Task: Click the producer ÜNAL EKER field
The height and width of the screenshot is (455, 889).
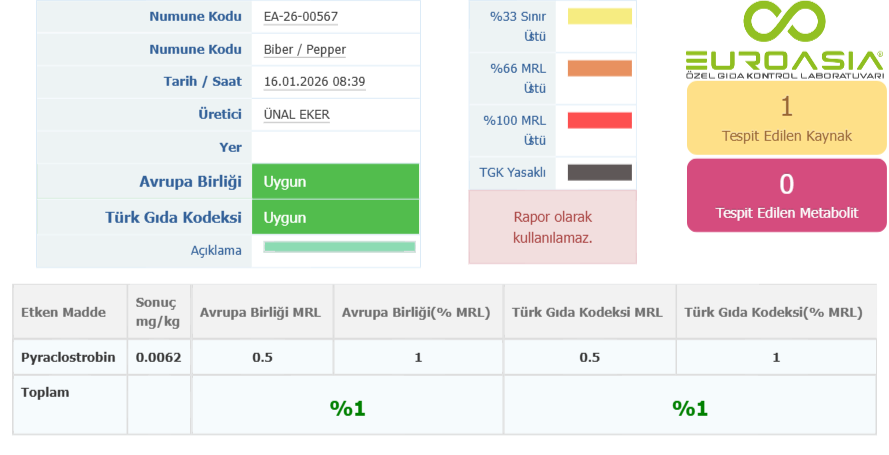Action: tap(296, 114)
